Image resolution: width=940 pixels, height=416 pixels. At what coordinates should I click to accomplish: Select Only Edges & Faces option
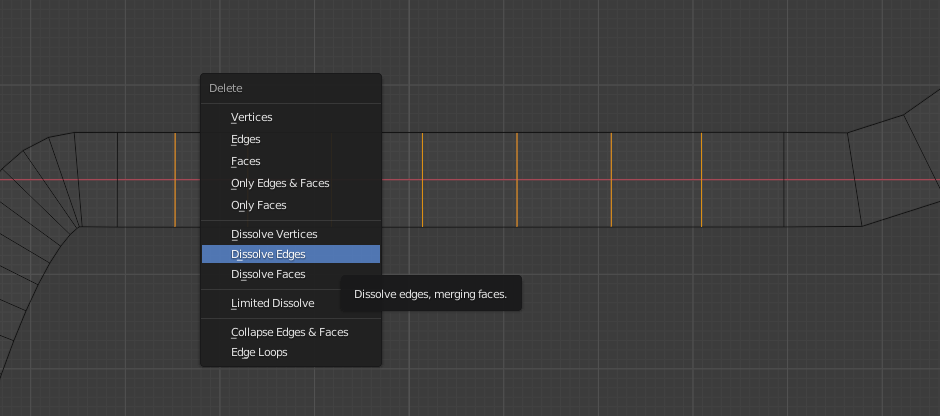click(x=291, y=183)
